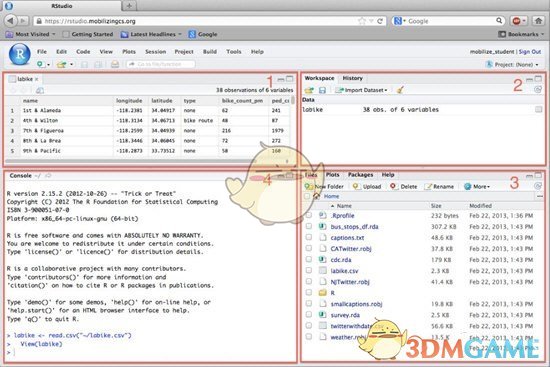The image size is (550, 367).
Task: Click the Delete button in Files pane
Action: 403,187
